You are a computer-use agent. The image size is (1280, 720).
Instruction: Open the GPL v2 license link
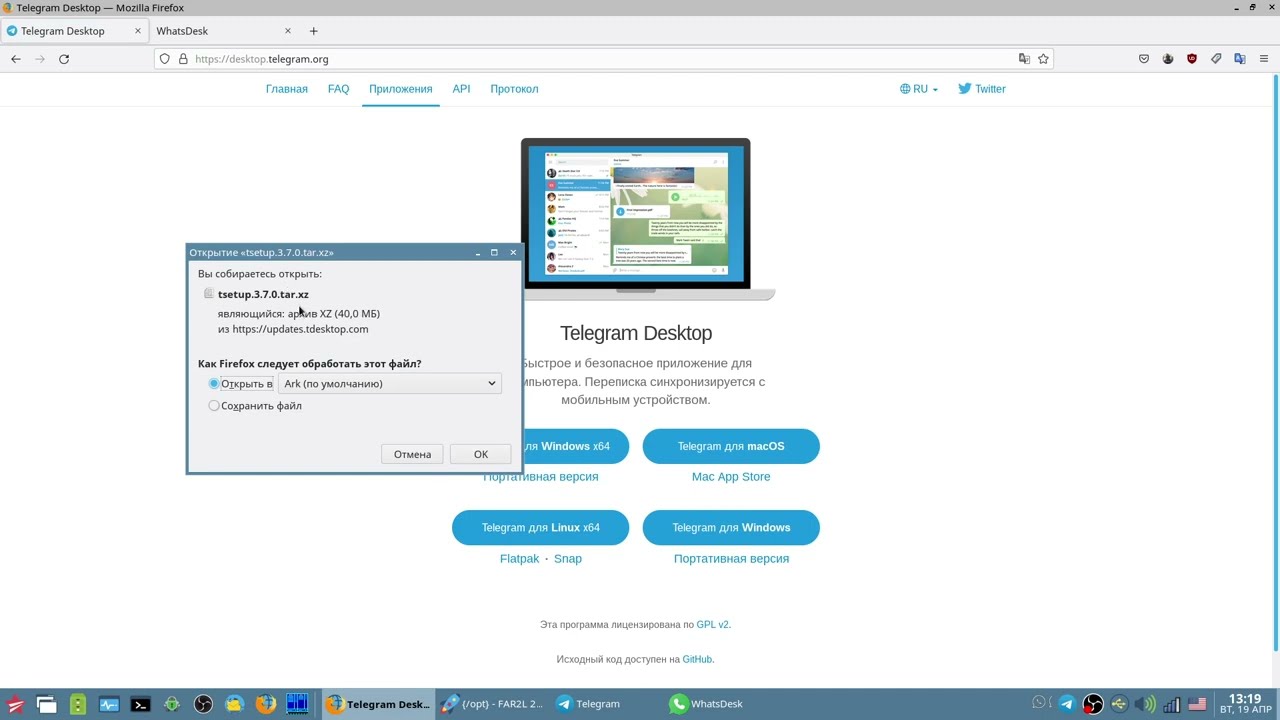pos(713,625)
